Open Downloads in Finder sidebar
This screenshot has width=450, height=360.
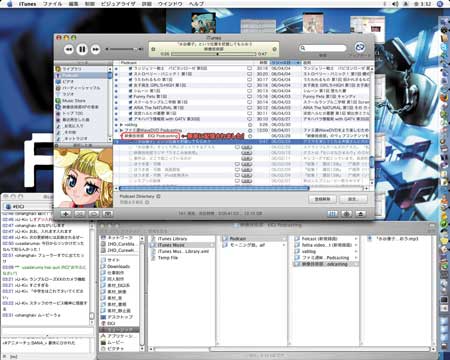pos(115,266)
